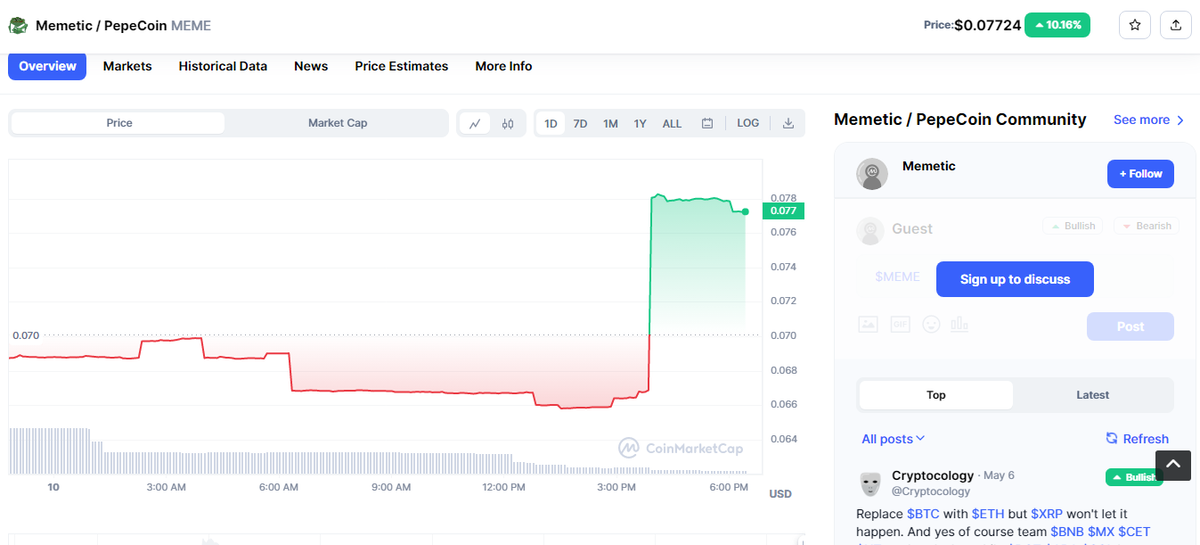Click the $CET ticker link
Viewport: 1200px width, 545px height.
coord(1134,531)
